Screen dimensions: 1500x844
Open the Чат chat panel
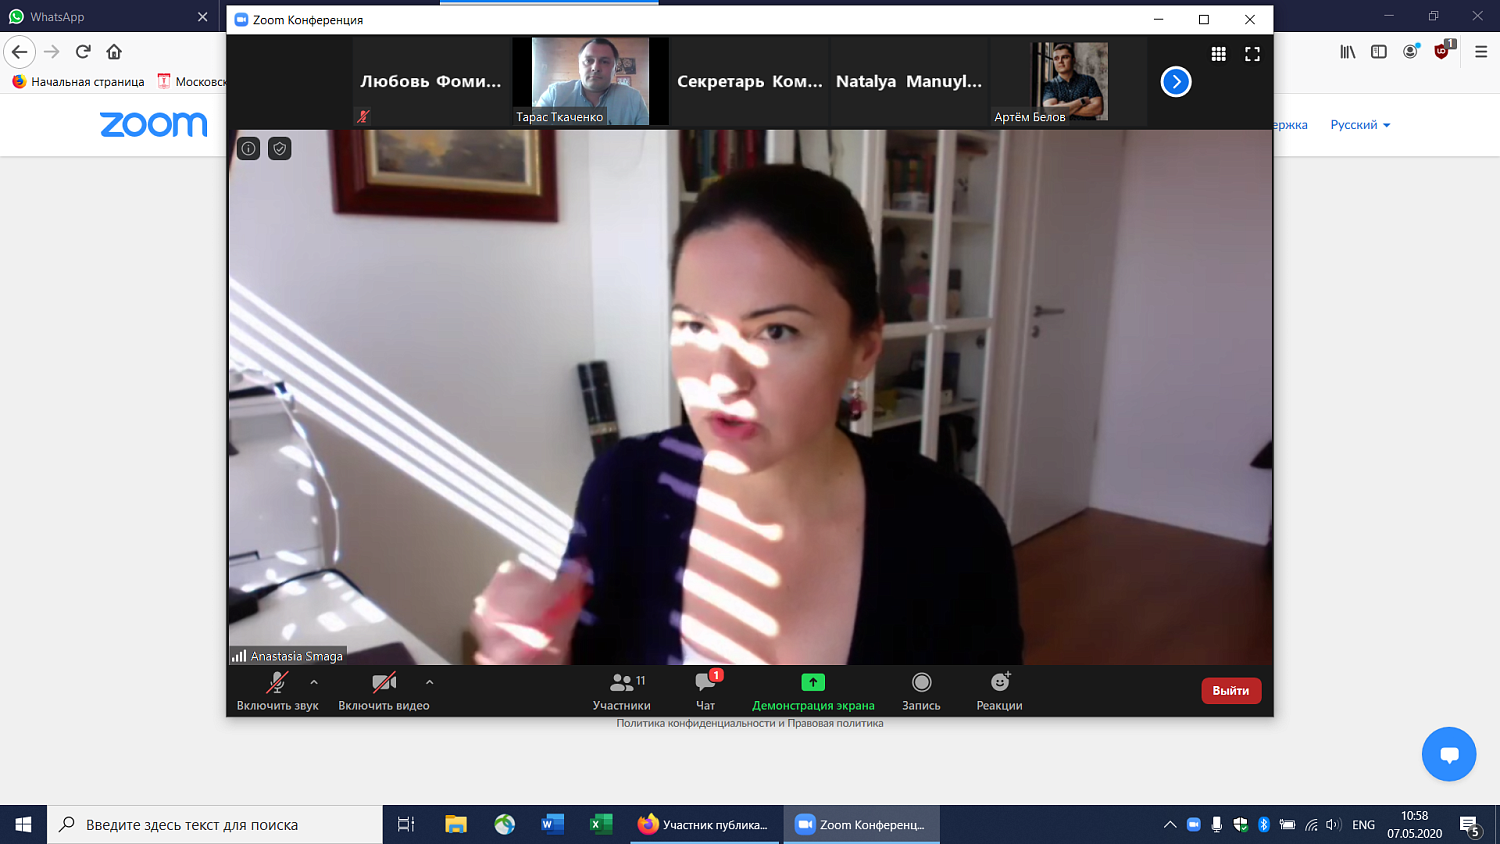tap(706, 691)
